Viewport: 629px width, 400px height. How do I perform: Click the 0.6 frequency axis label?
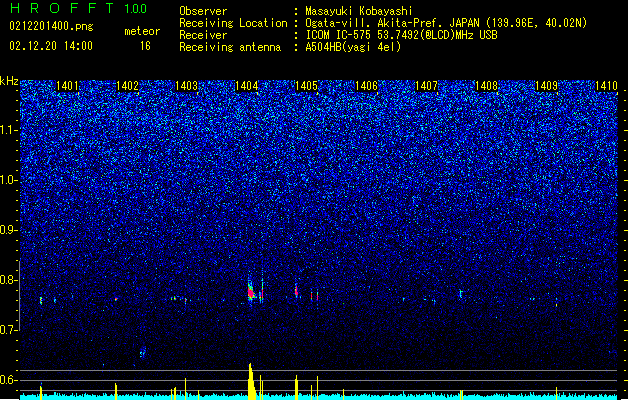[x=9, y=380]
